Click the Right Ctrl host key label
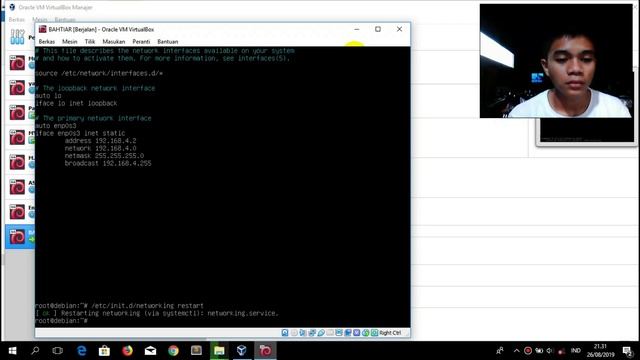Screen dimensions: 640x360 point(390,333)
